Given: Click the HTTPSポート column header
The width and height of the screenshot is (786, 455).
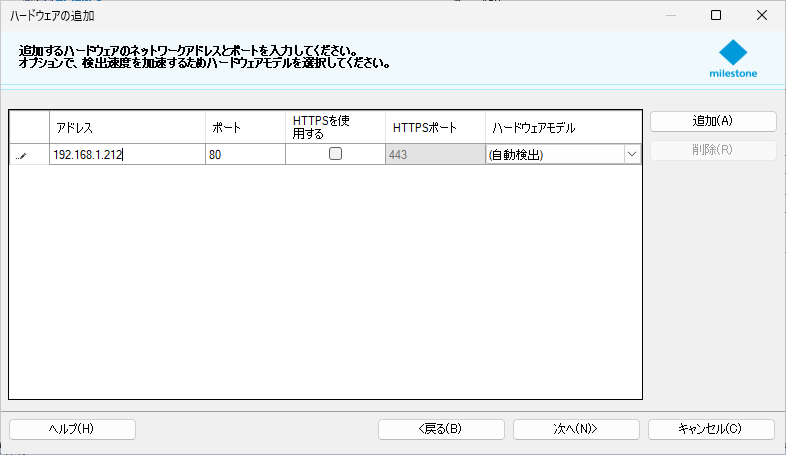Looking at the screenshot, I should (x=435, y=128).
